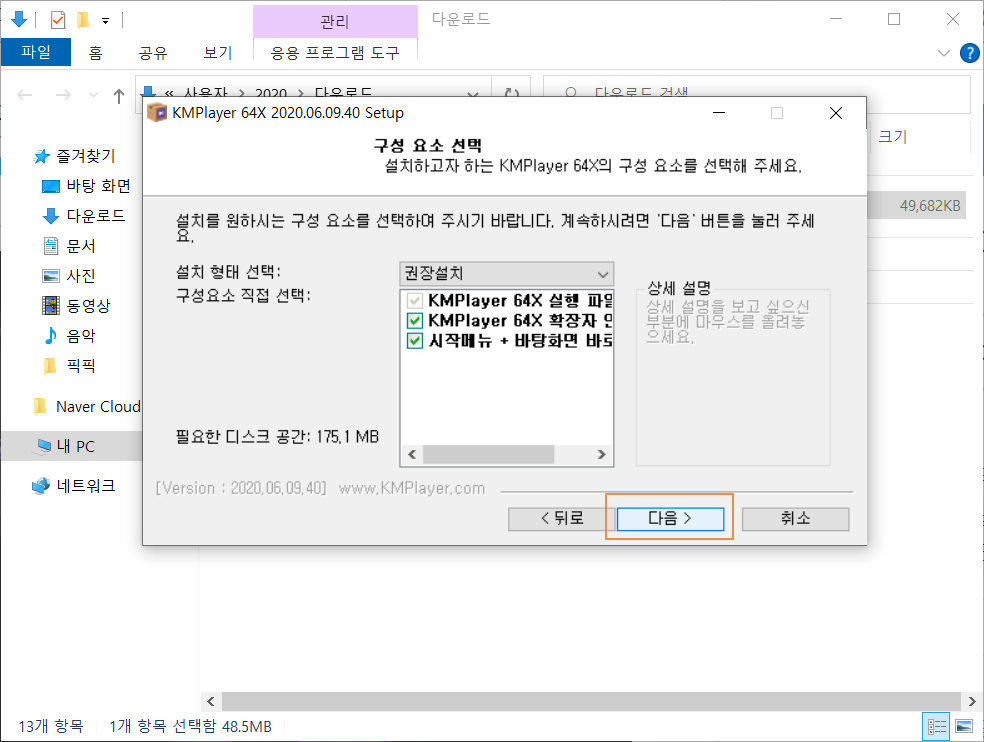
Task: Click the Explorer refresh icon
Action: pyautogui.click(x=512, y=94)
